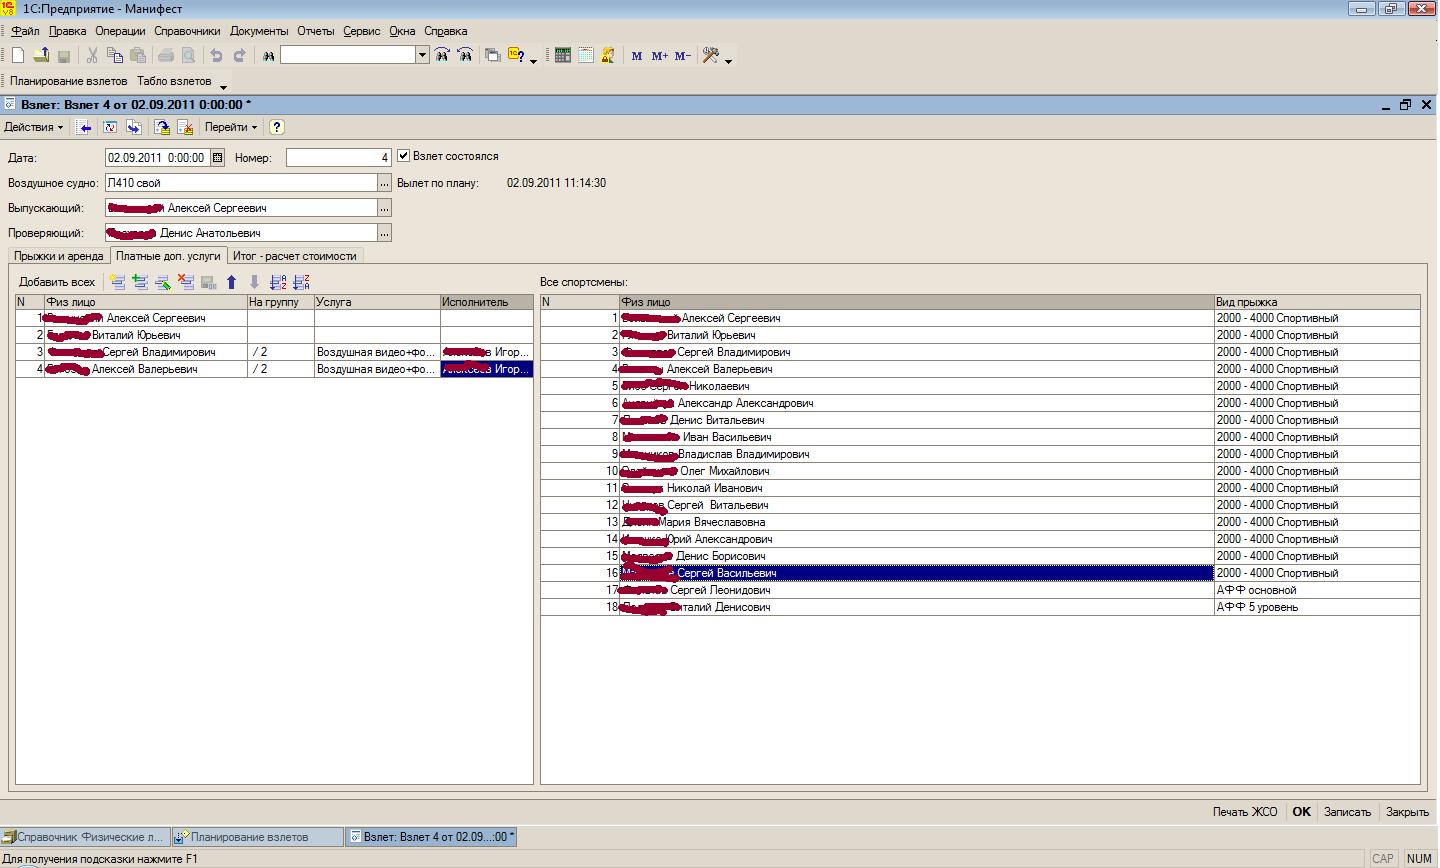
Task: Switch to 'Планирование взлетов' window tab at bottom
Action: pyautogui.click(x=257, y=837)
